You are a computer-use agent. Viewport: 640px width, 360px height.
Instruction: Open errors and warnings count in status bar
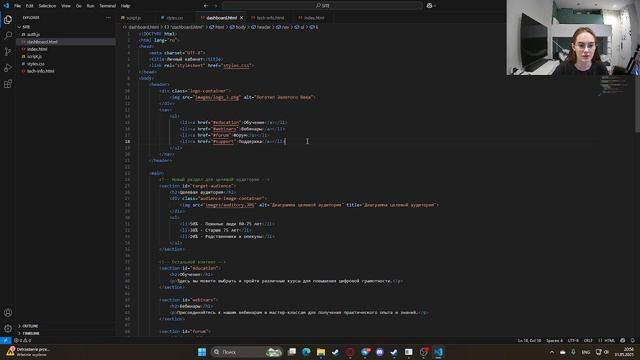22,340
